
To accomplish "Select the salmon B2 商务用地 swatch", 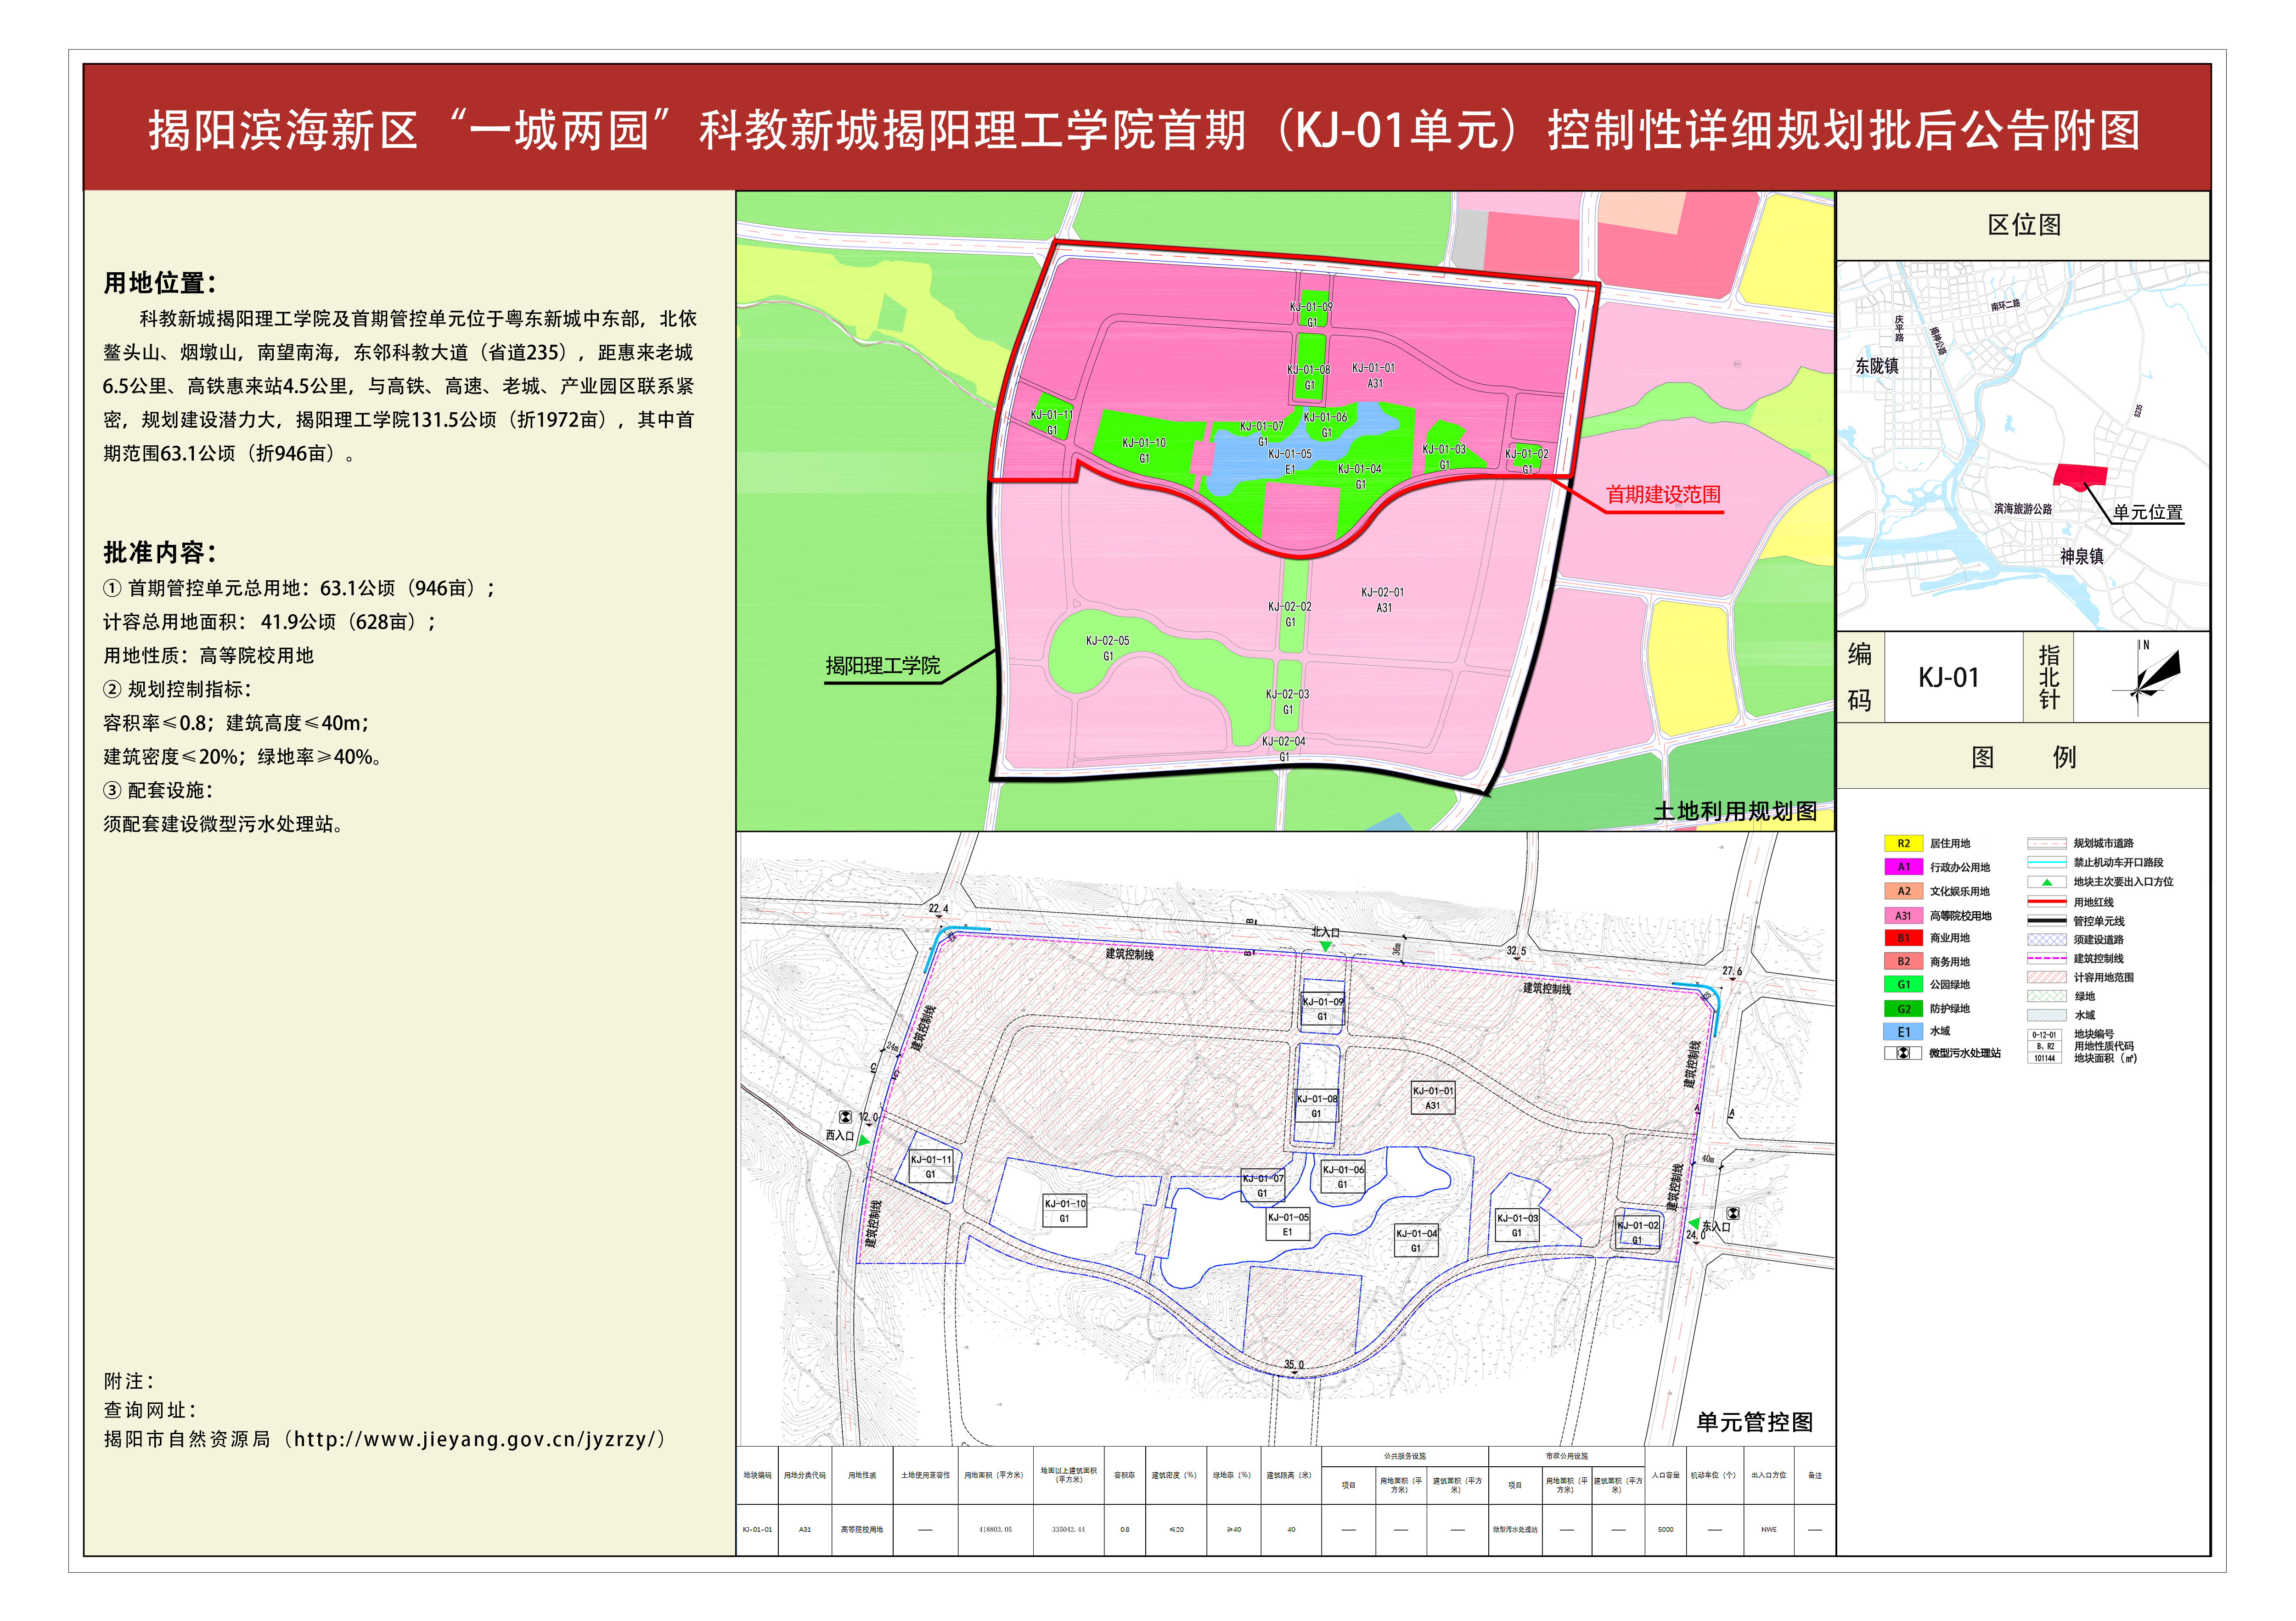I will tap(1903, 961).
